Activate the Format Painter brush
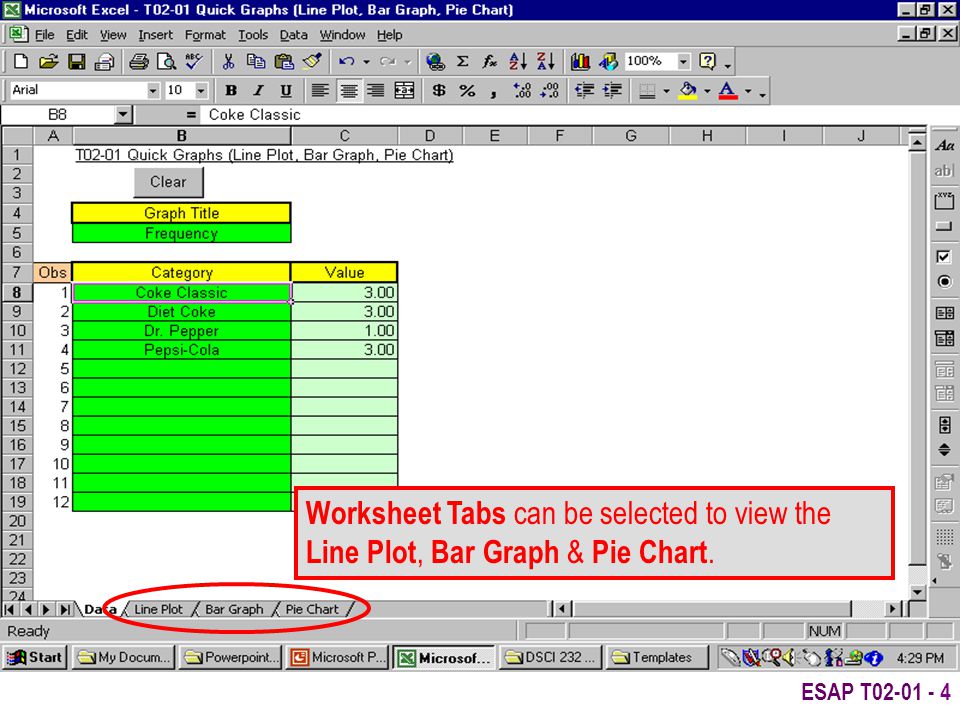Image resolution: width=960 pixels, height=720 pixels. pyautogui.click(x=312, y=61)
